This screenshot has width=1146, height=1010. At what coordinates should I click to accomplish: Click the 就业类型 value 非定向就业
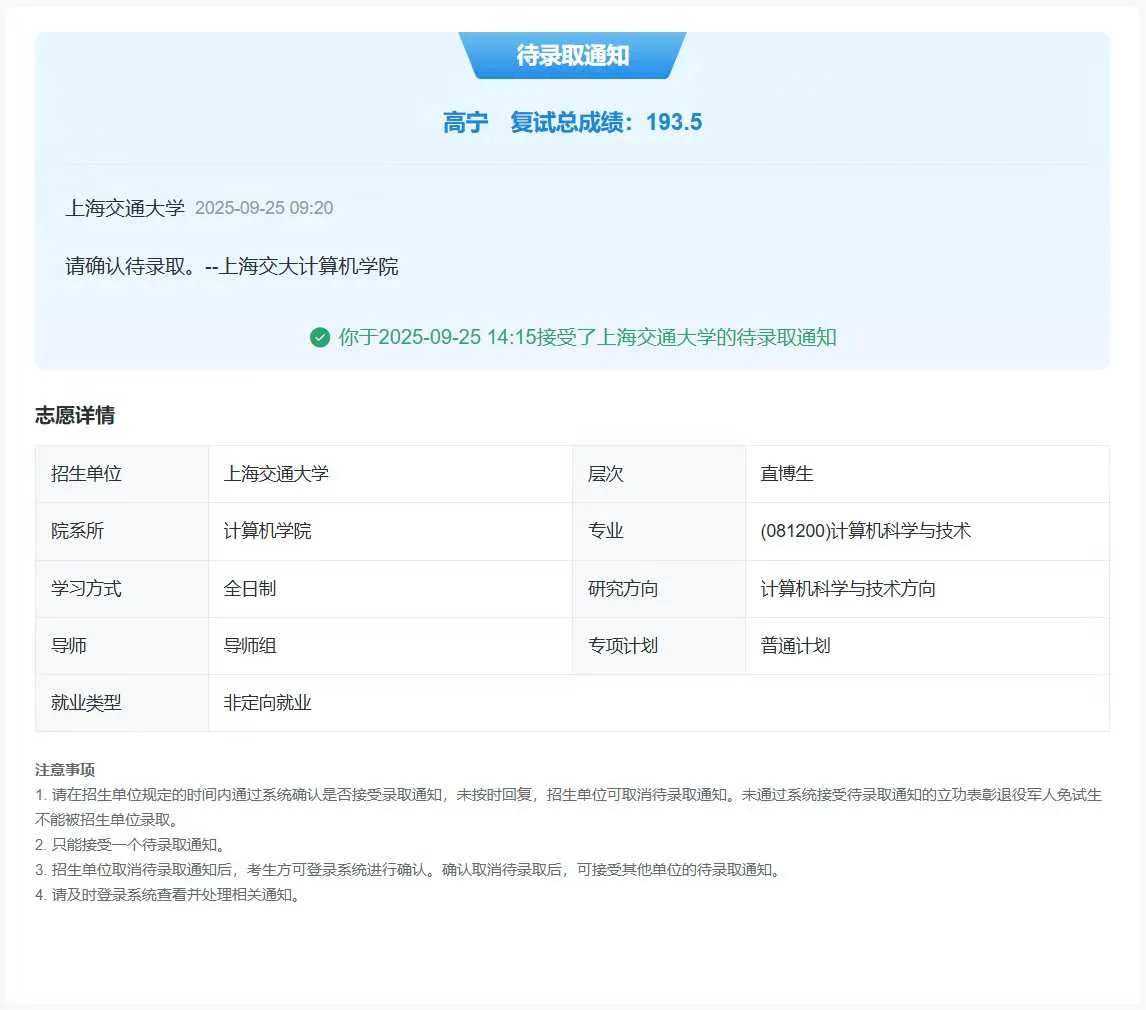pyautogui.click(x=268, y=703)
